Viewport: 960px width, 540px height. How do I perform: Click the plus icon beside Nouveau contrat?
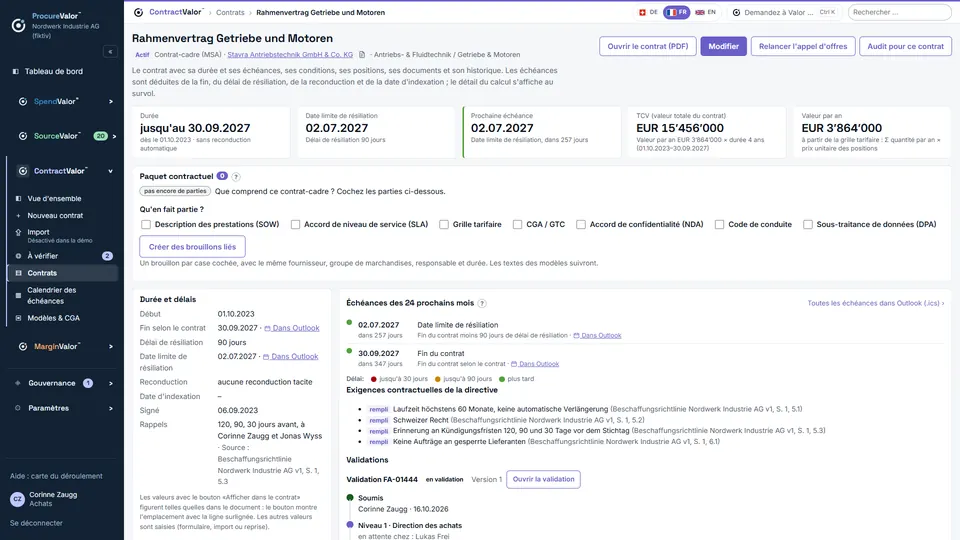pos(18,216)
